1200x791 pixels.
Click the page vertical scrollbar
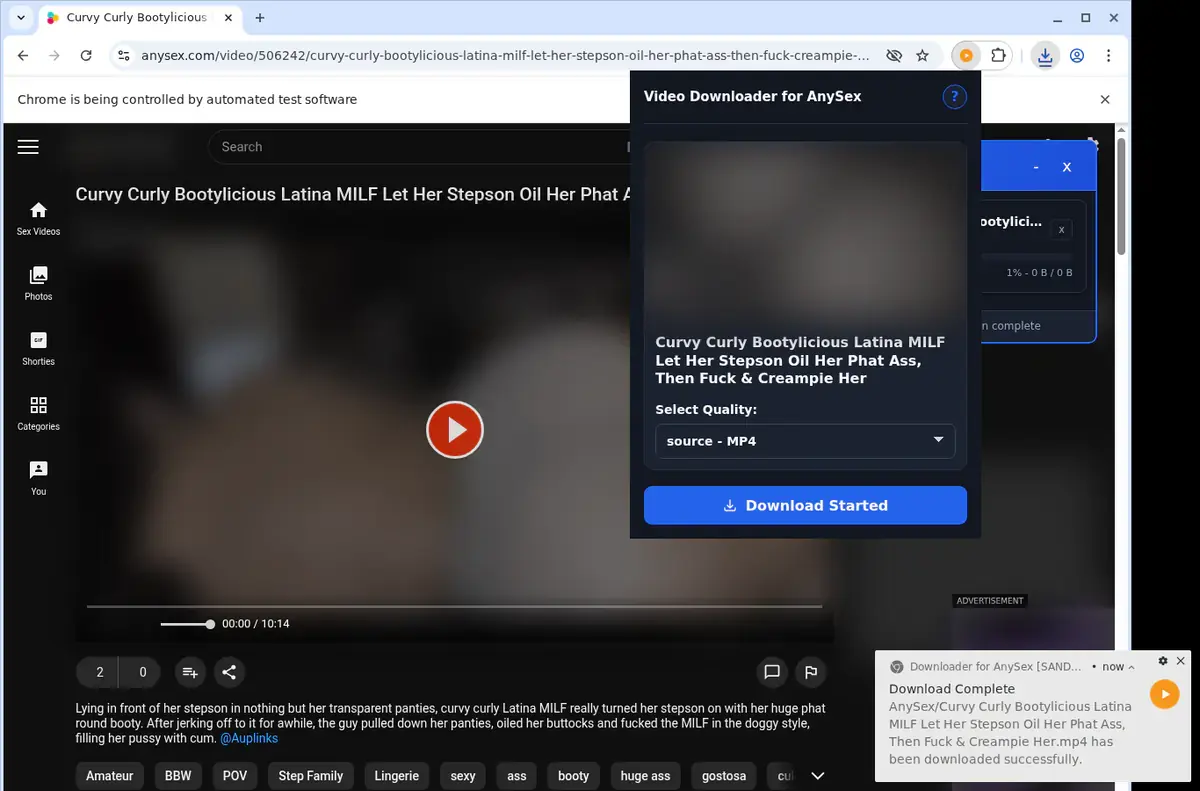pyautogui.click(x=1121, y=195)
